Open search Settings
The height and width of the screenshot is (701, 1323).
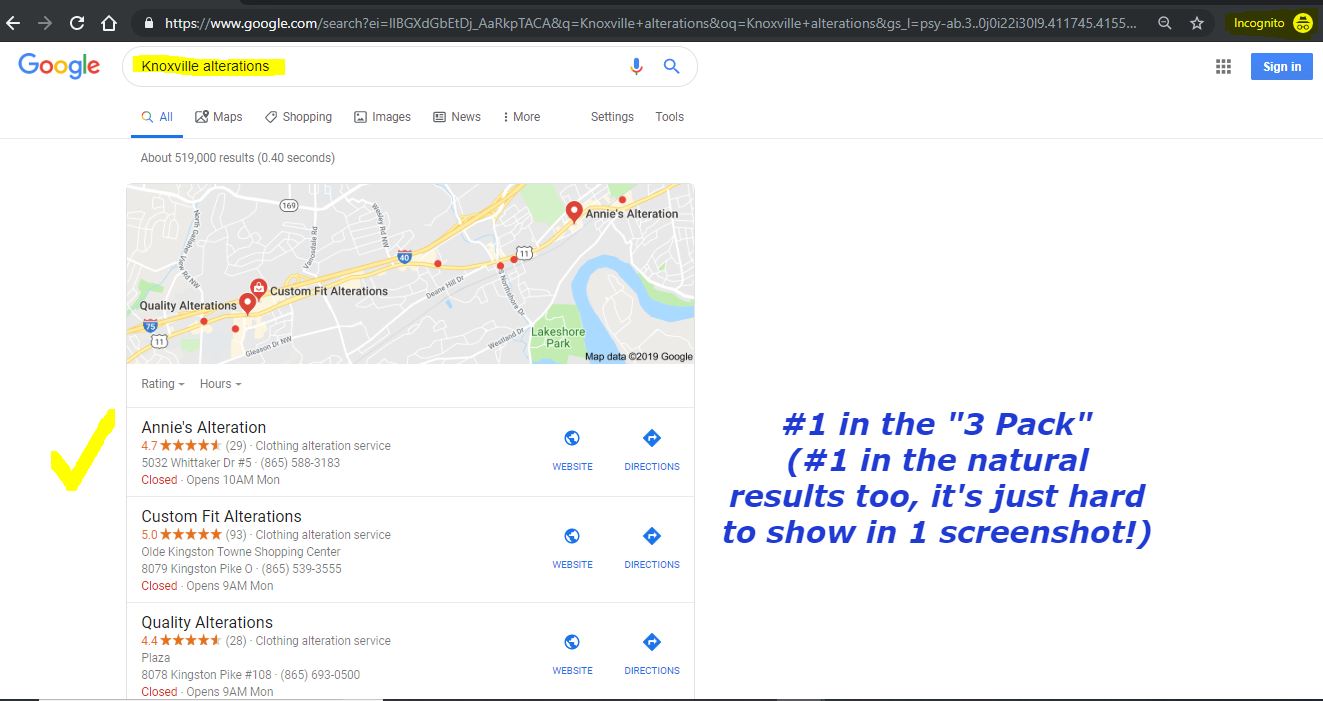click(x=612, y=117)
